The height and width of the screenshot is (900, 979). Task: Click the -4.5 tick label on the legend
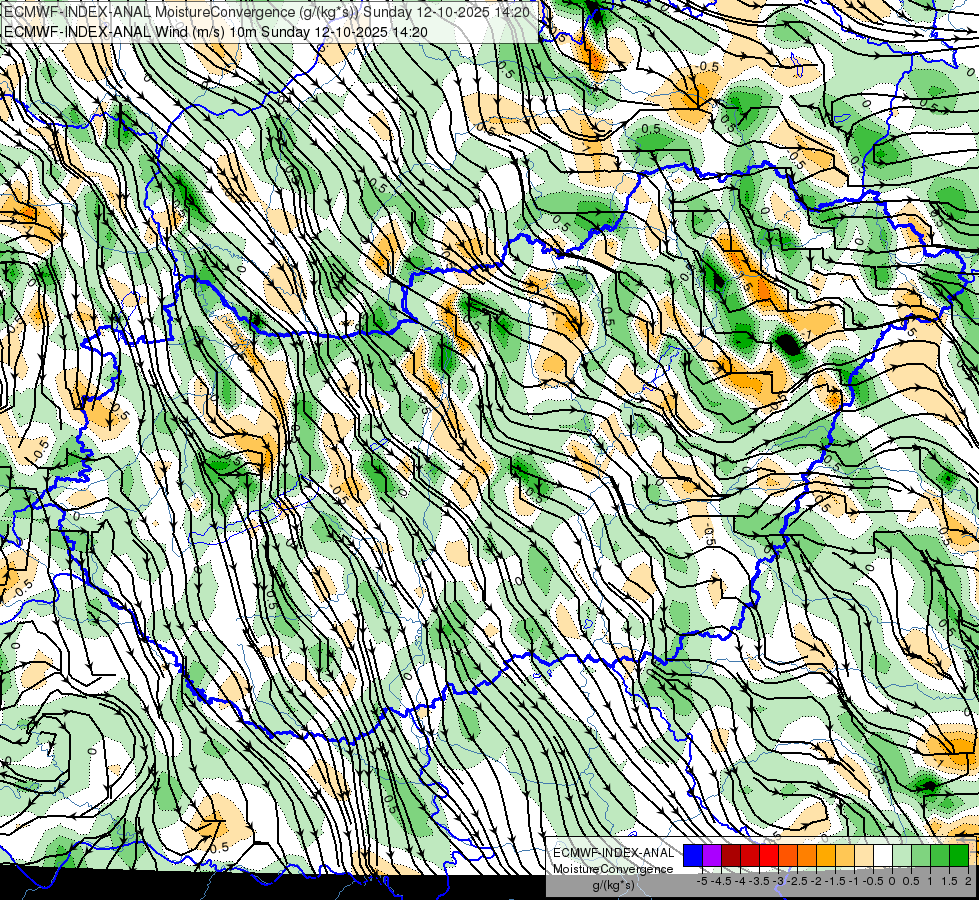point(722,881)
